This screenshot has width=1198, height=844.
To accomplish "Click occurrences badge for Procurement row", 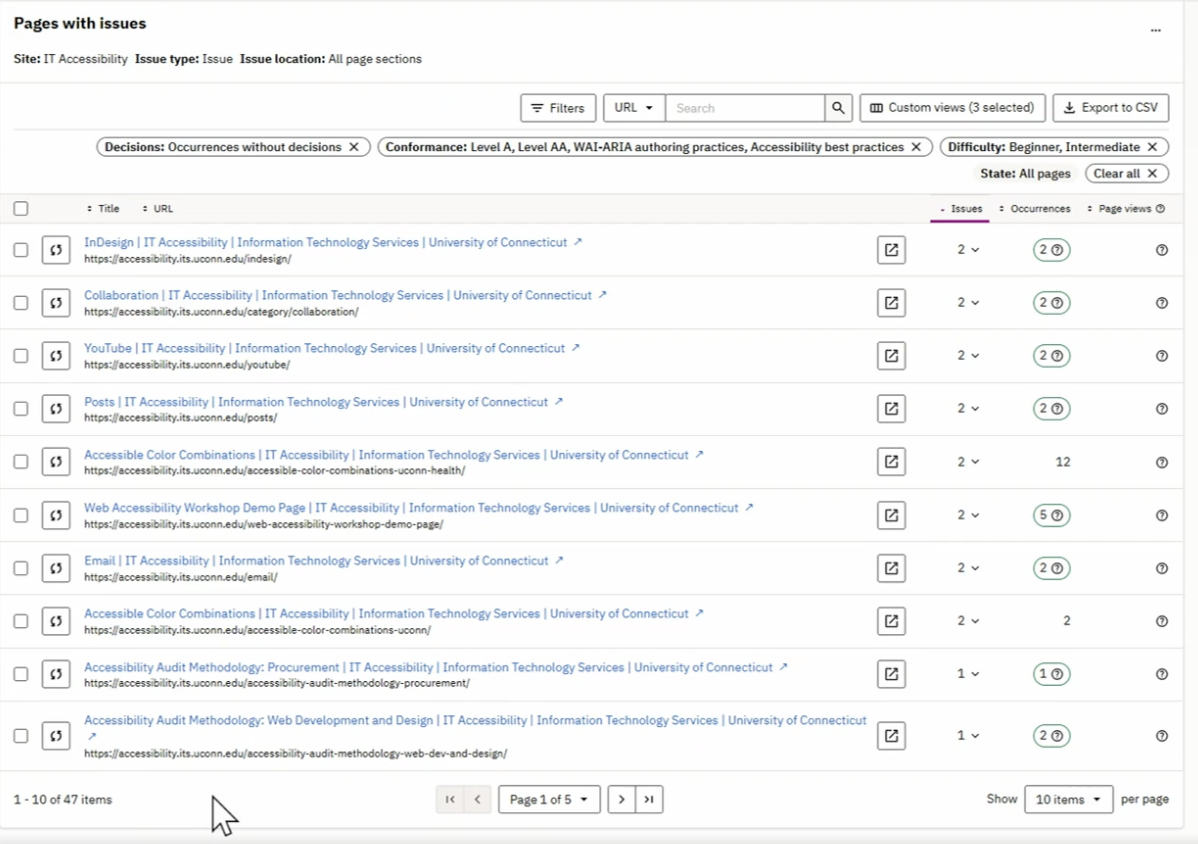I will [1051, 674].
